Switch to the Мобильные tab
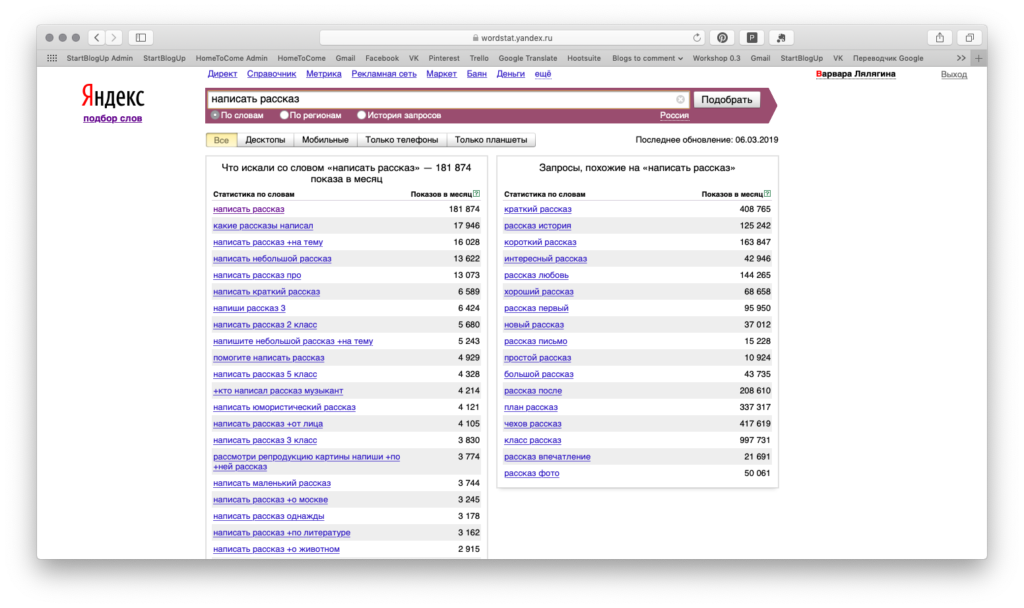The image size is (1024, 608). (x=325, y=140)
